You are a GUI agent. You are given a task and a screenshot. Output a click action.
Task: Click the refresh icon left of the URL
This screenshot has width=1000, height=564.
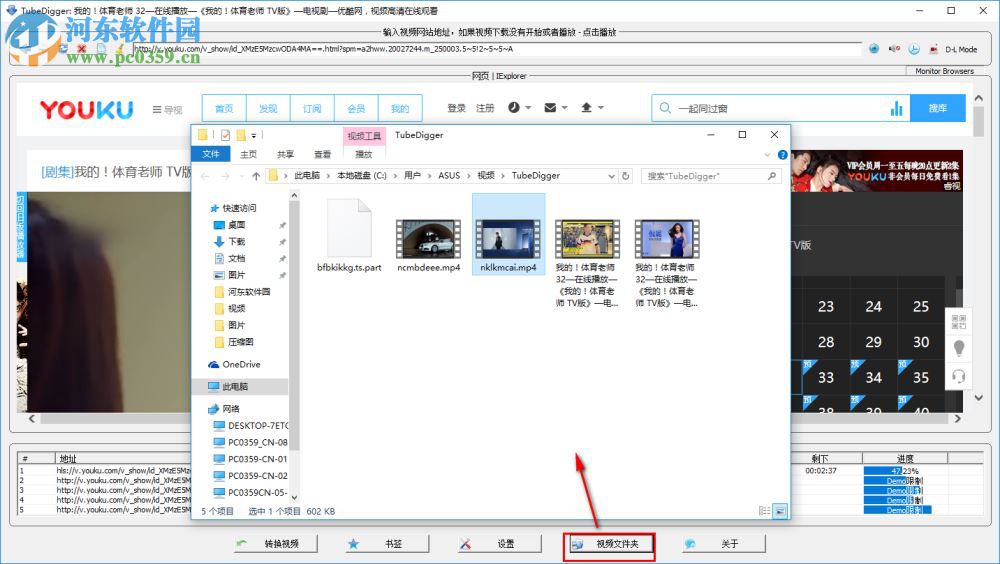pyautogui.click(x=62, y=49)
